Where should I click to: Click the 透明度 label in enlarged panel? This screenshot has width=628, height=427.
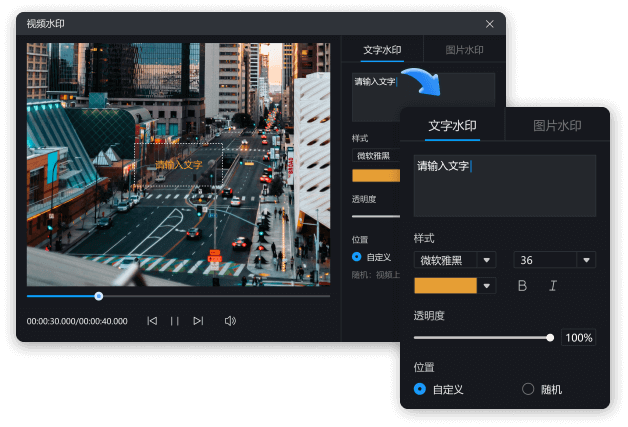pos(429,316)
